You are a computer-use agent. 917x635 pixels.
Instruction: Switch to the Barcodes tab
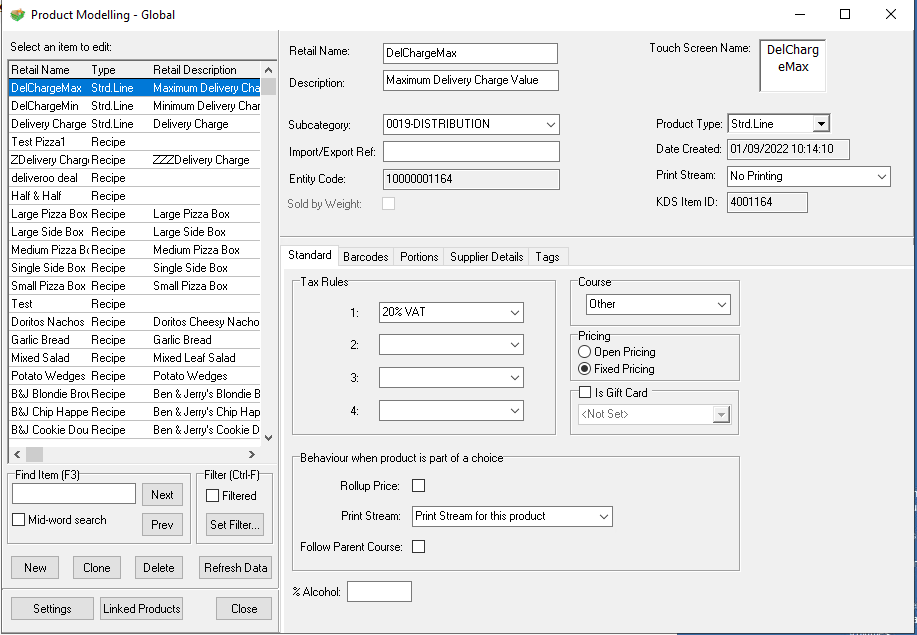pyautogui.click(x=366, y=257)
